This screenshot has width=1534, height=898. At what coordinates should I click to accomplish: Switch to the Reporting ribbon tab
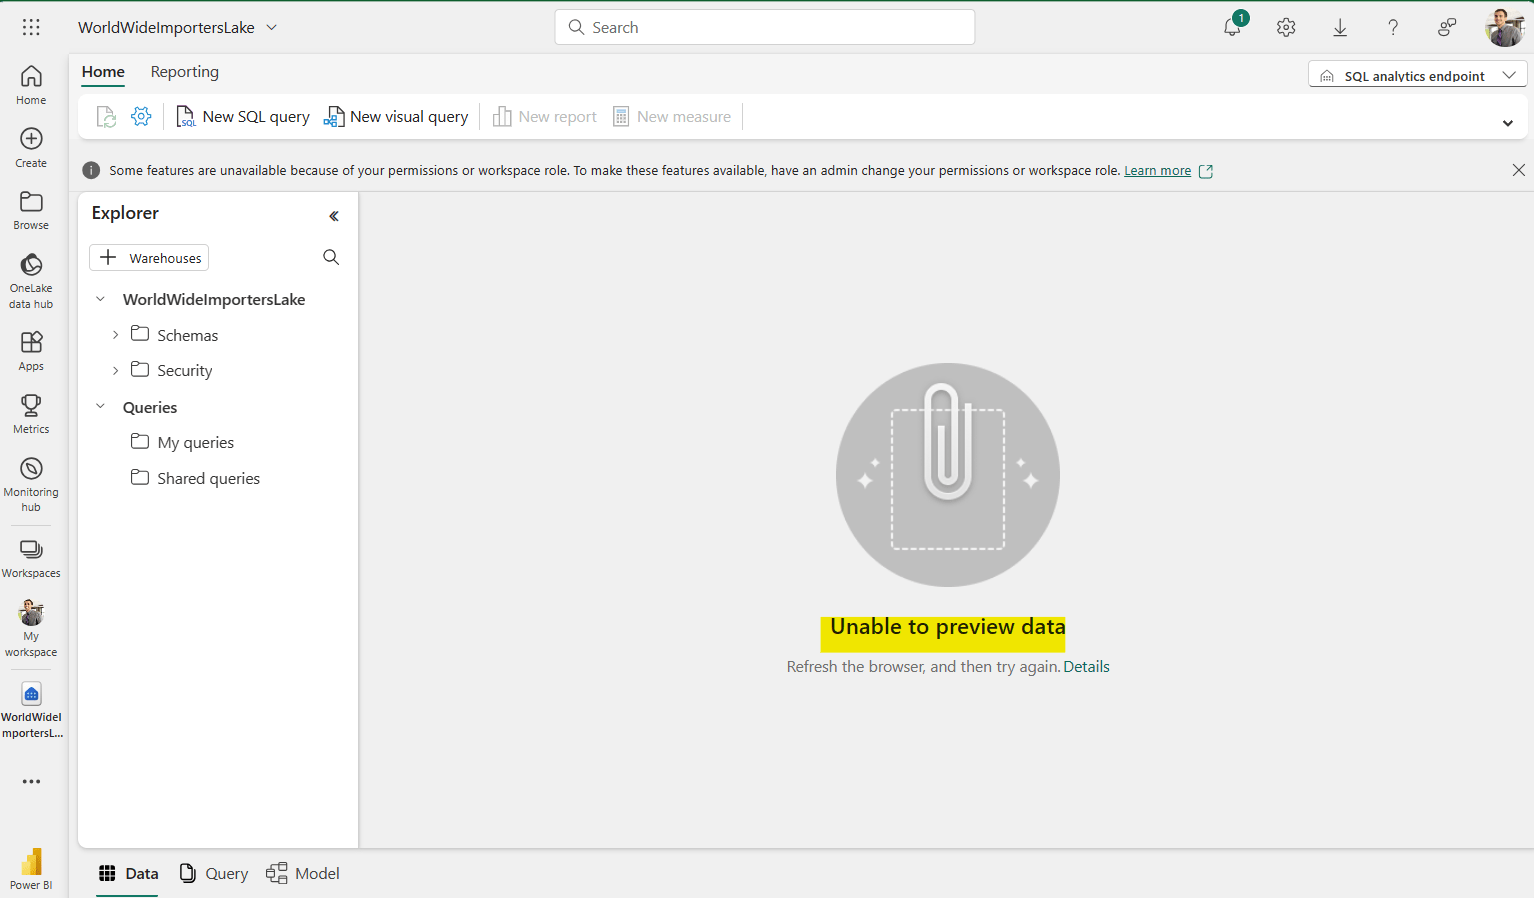click(185, 72)
